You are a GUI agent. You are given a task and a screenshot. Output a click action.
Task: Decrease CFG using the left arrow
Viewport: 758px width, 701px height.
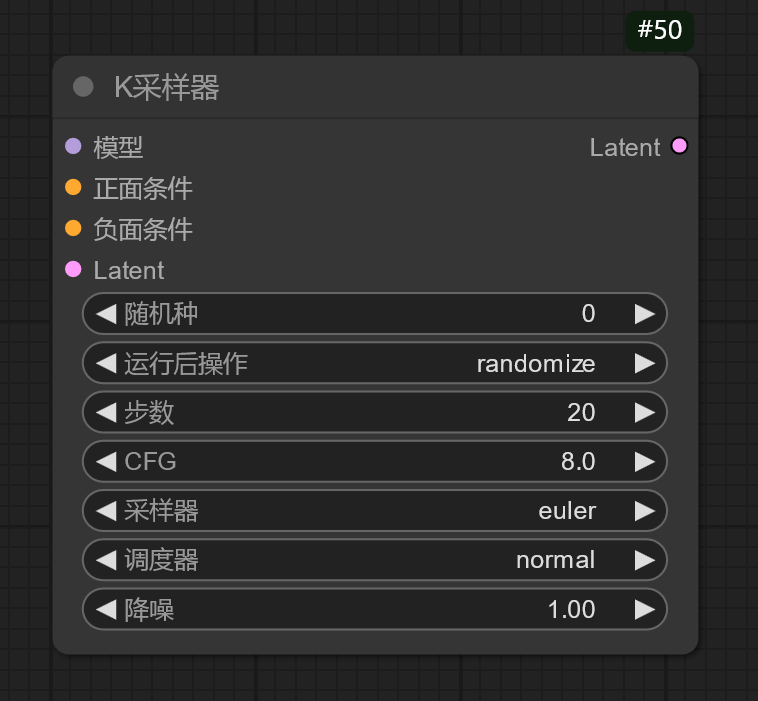pos(106,461)
